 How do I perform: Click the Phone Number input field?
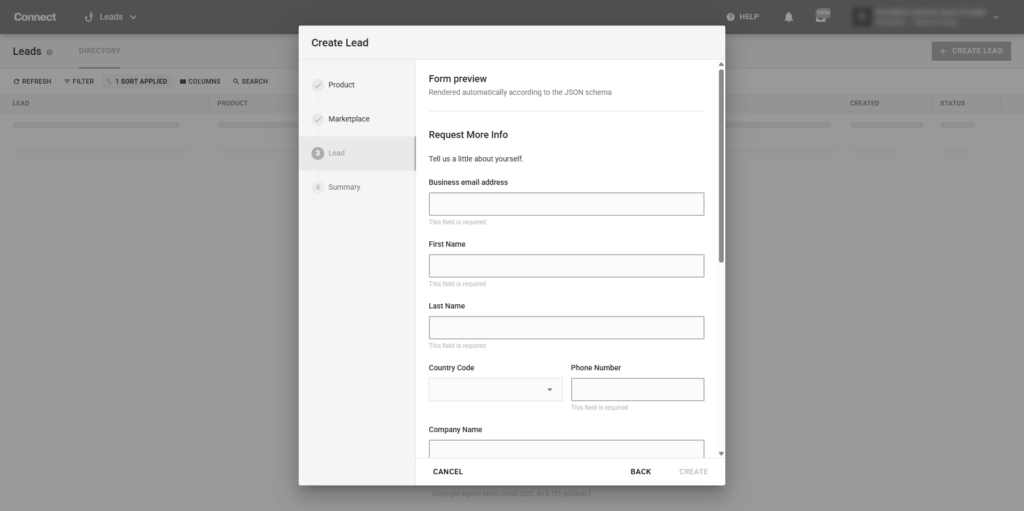(x=637, y=390)
